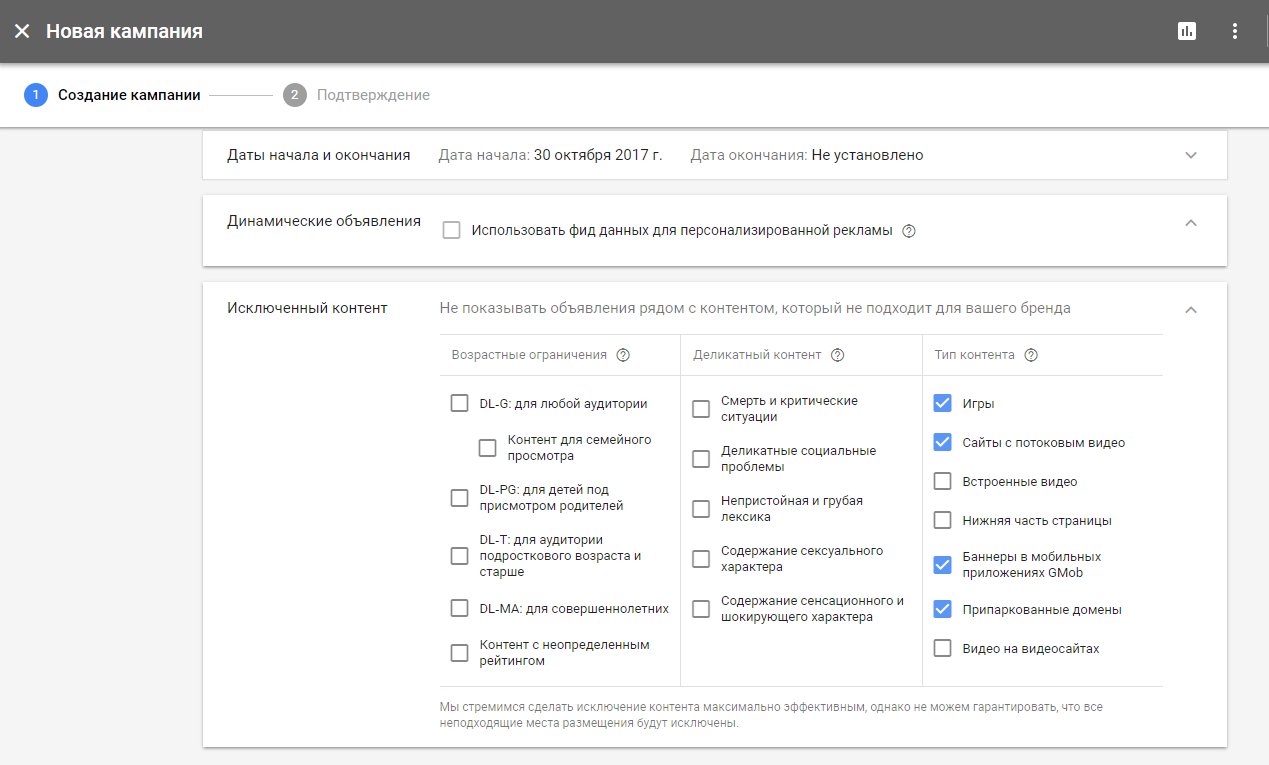Click the Возрастные ограничения column header
The height and width of the screenshot is (765, 1269).
pyautogui.click(x=529, y=355)
